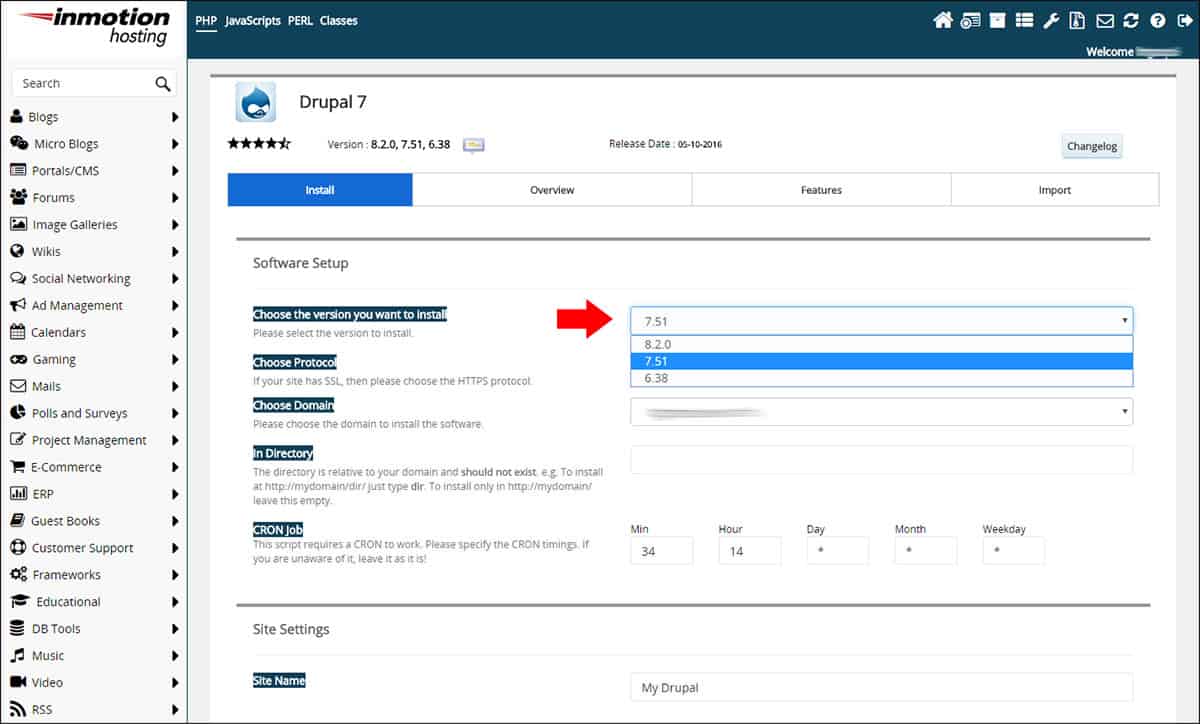Open email settings envelope icon
The width and height of the screenshot is (1200, 724).
[1105, 20]
